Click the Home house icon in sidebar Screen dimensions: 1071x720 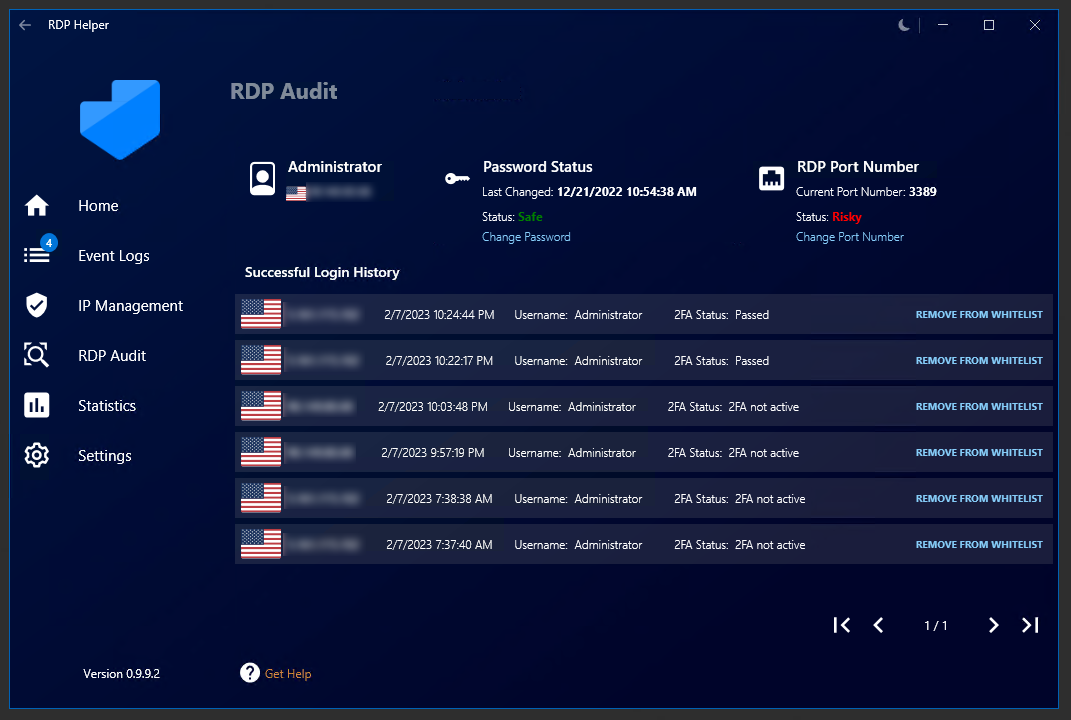click(37, 206)
